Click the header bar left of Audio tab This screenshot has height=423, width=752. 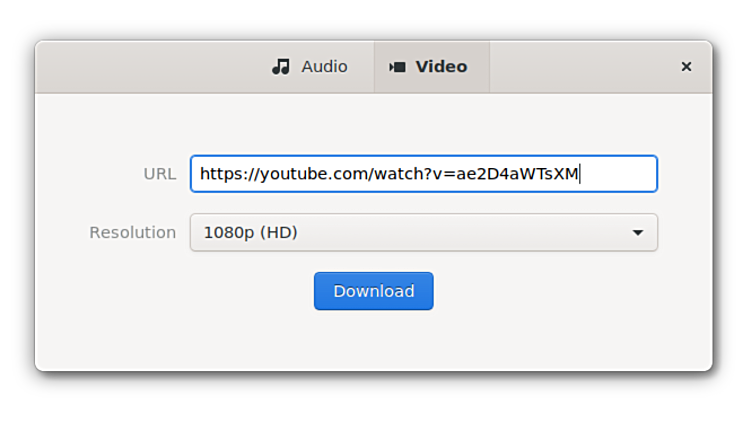(150, 67)
